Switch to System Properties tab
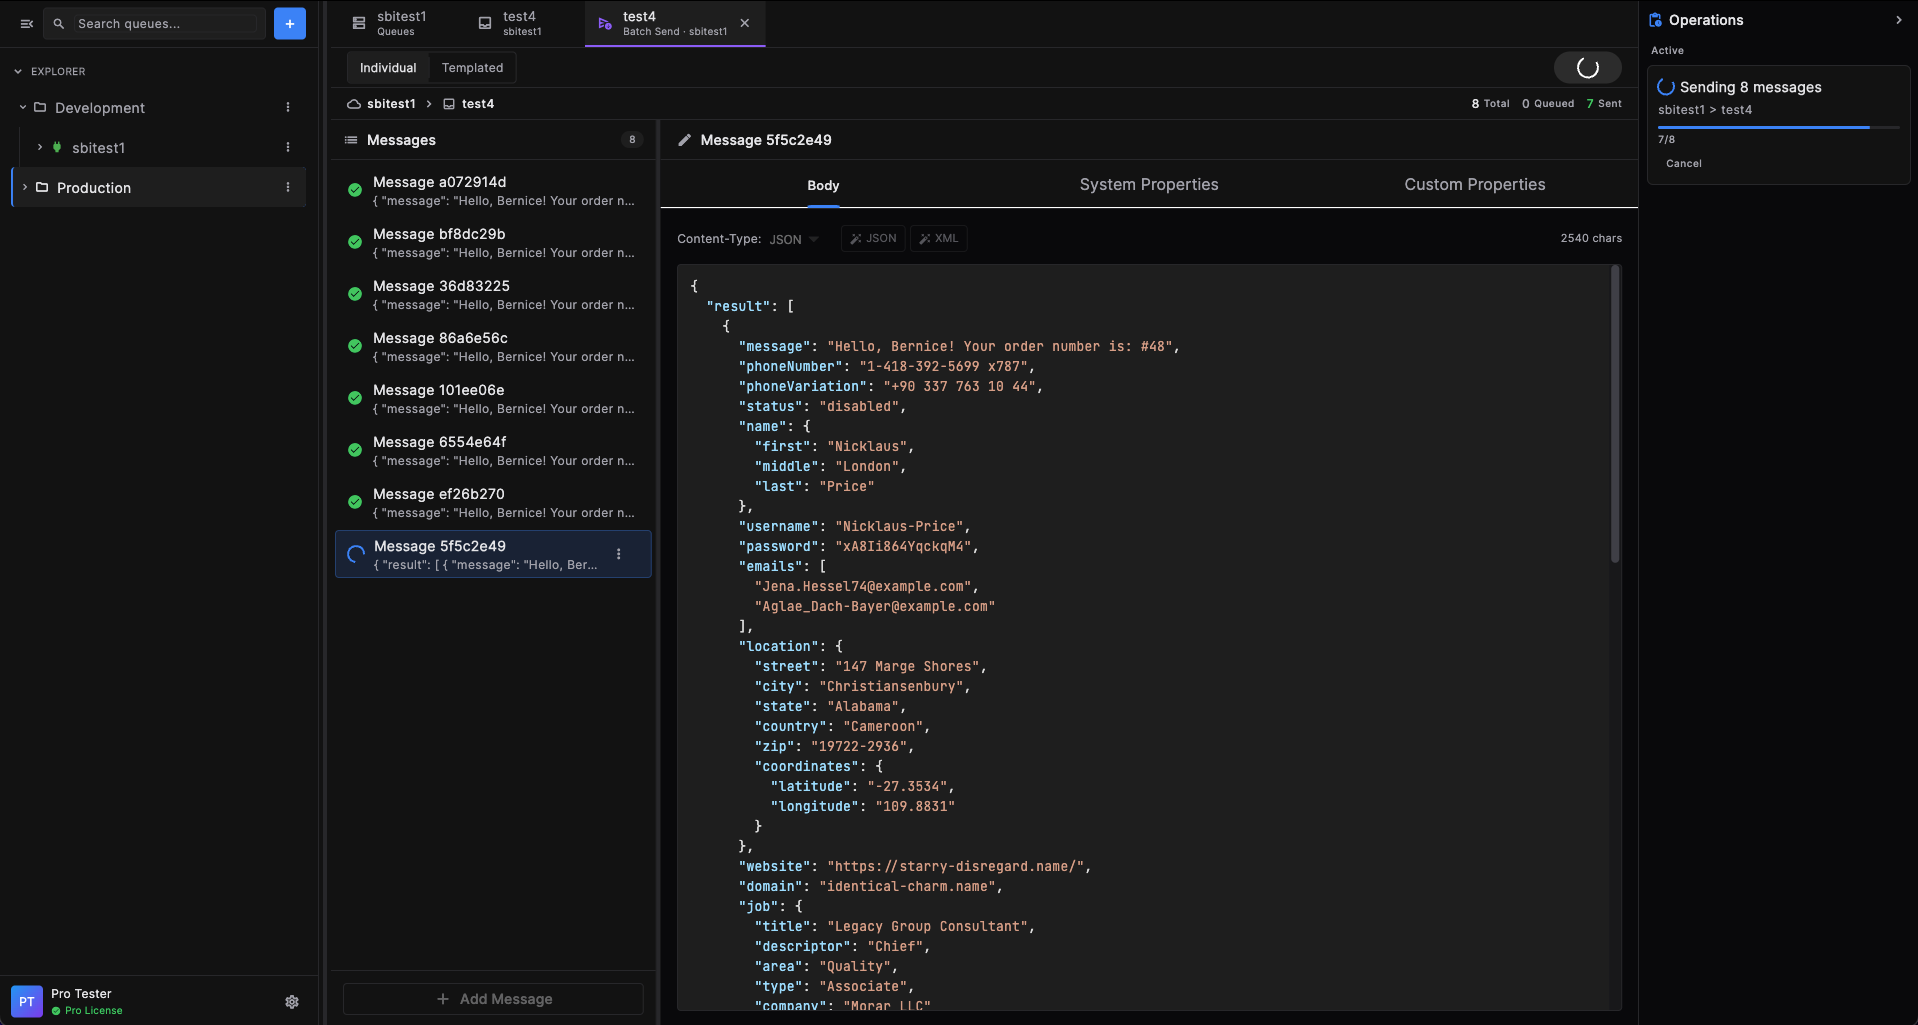1918x1025 pixels. (x=1148, y=185)
